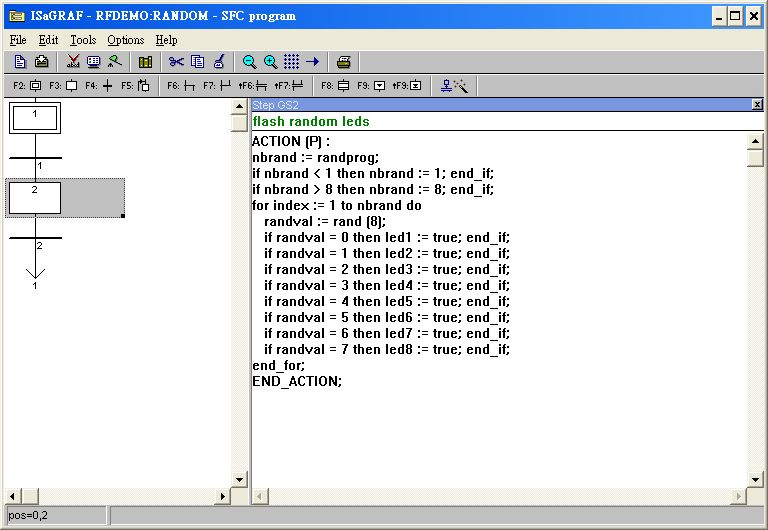Select the F2 initial step tool
The width and height of the screenshot is (768, 530).
(x=35, y=86)
